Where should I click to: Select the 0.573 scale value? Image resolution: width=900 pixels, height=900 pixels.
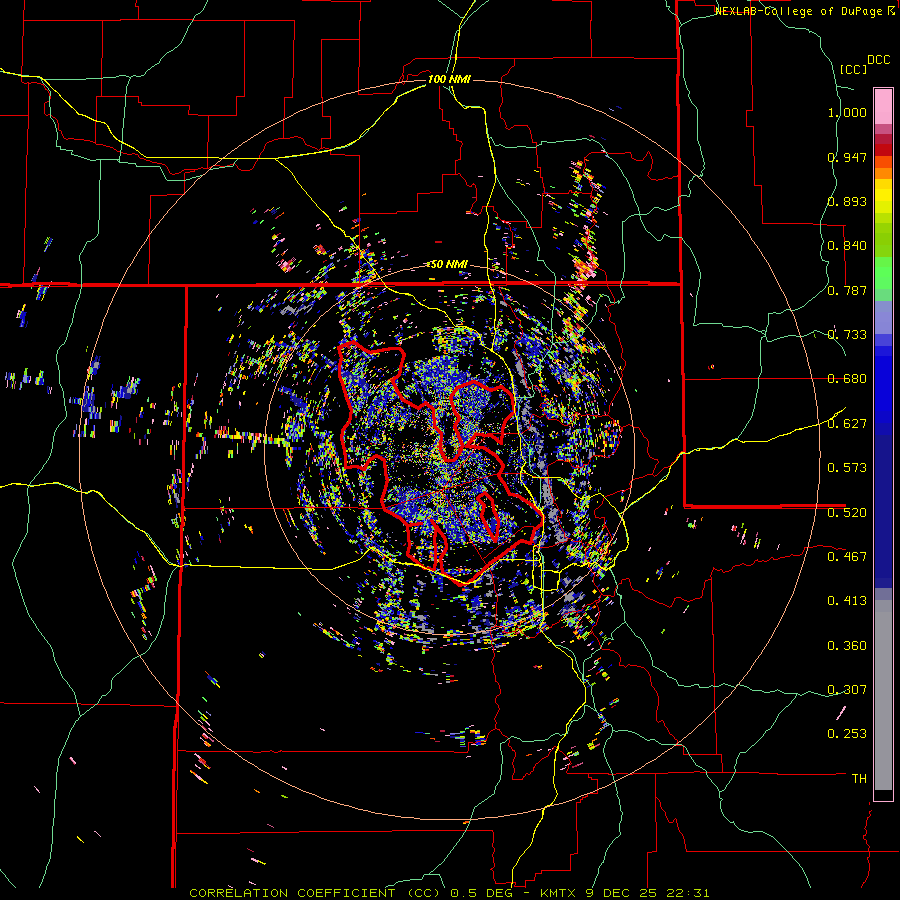pos(847,468)
